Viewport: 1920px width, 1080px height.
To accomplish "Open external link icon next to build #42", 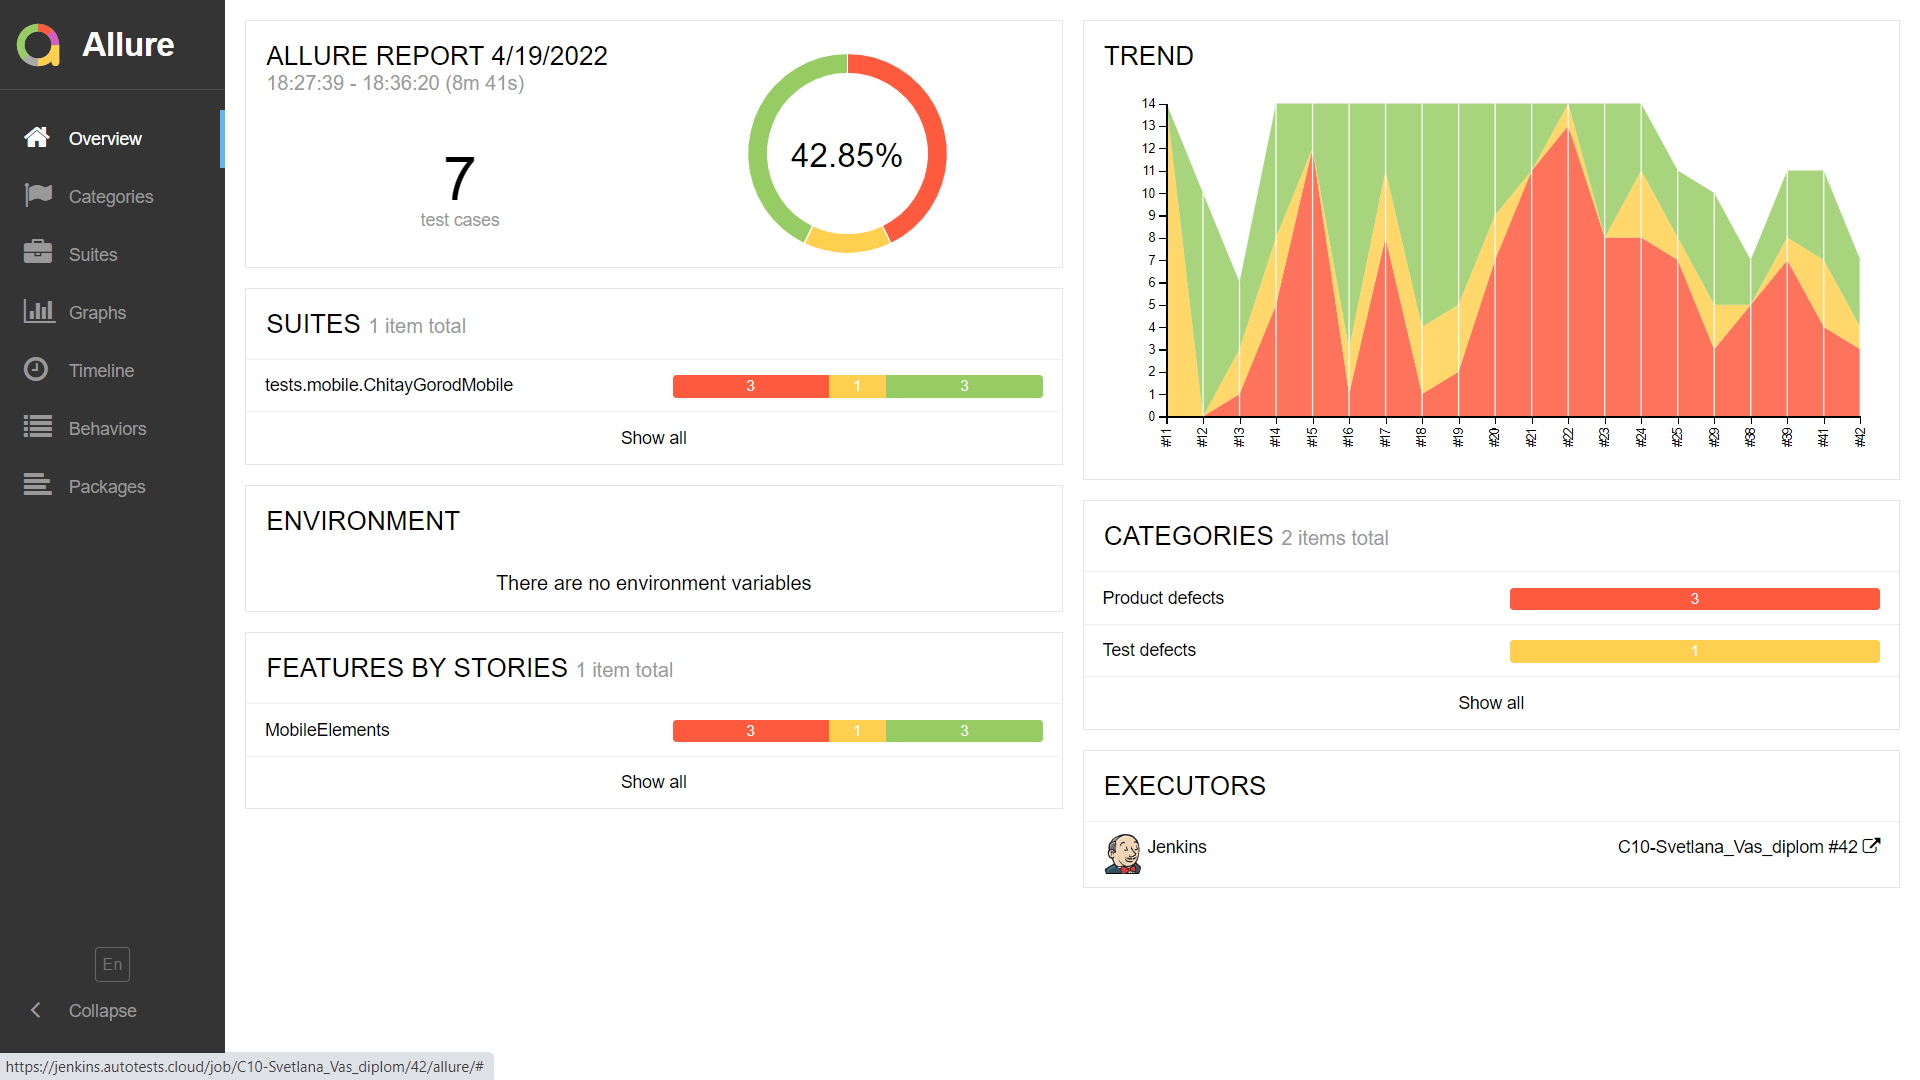I will tap(1871, 846).
